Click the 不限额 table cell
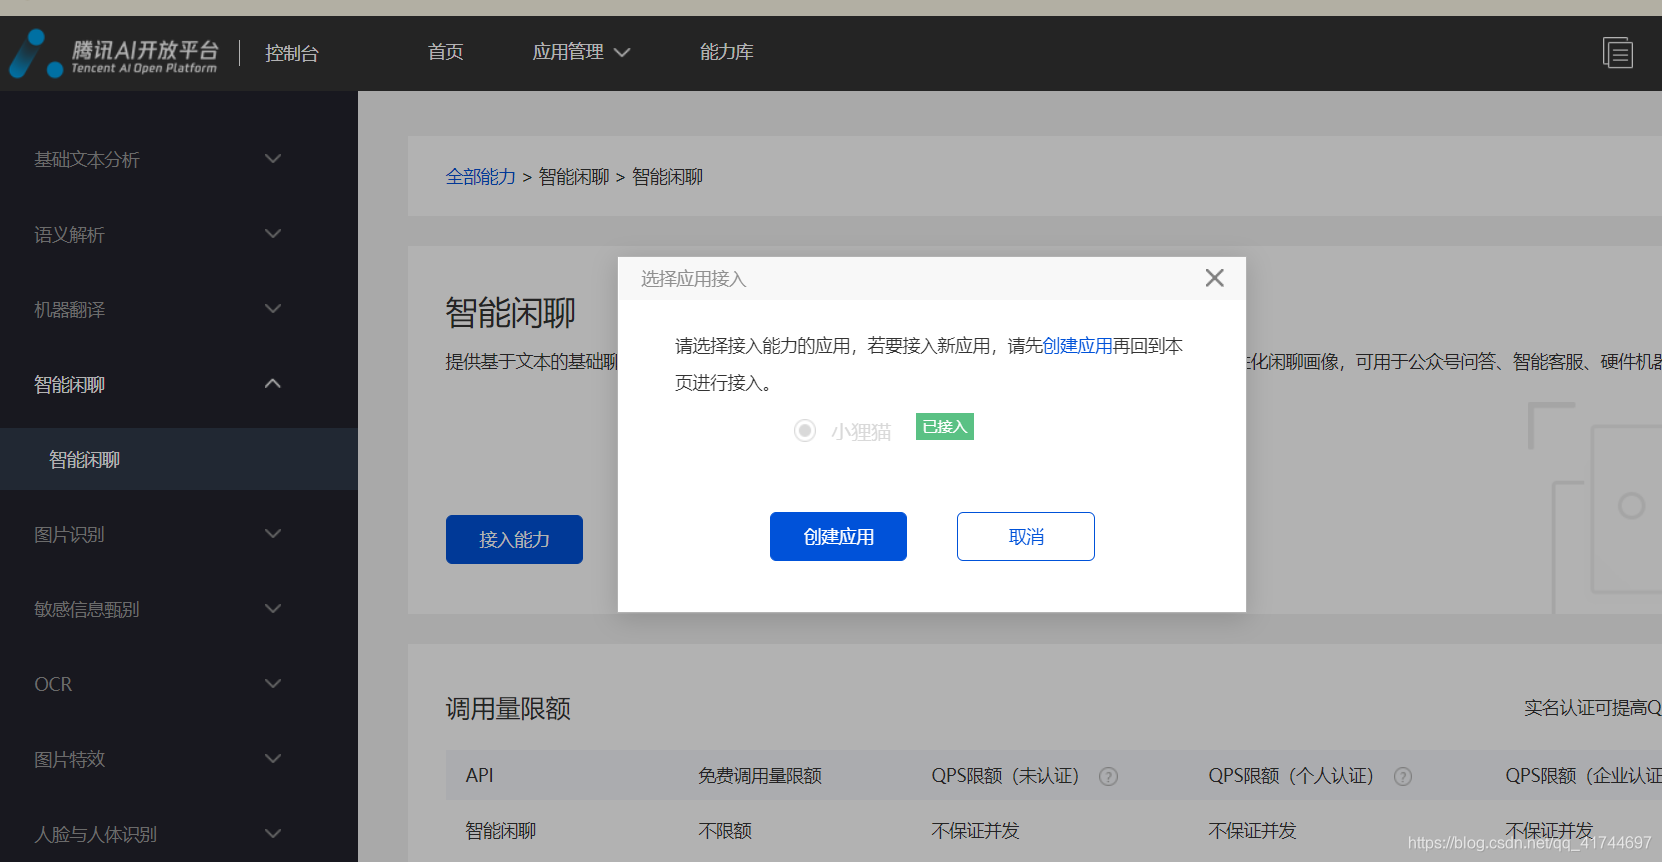Image resolution: width=1662 pixels, height=862 pixels. (725, 831)
